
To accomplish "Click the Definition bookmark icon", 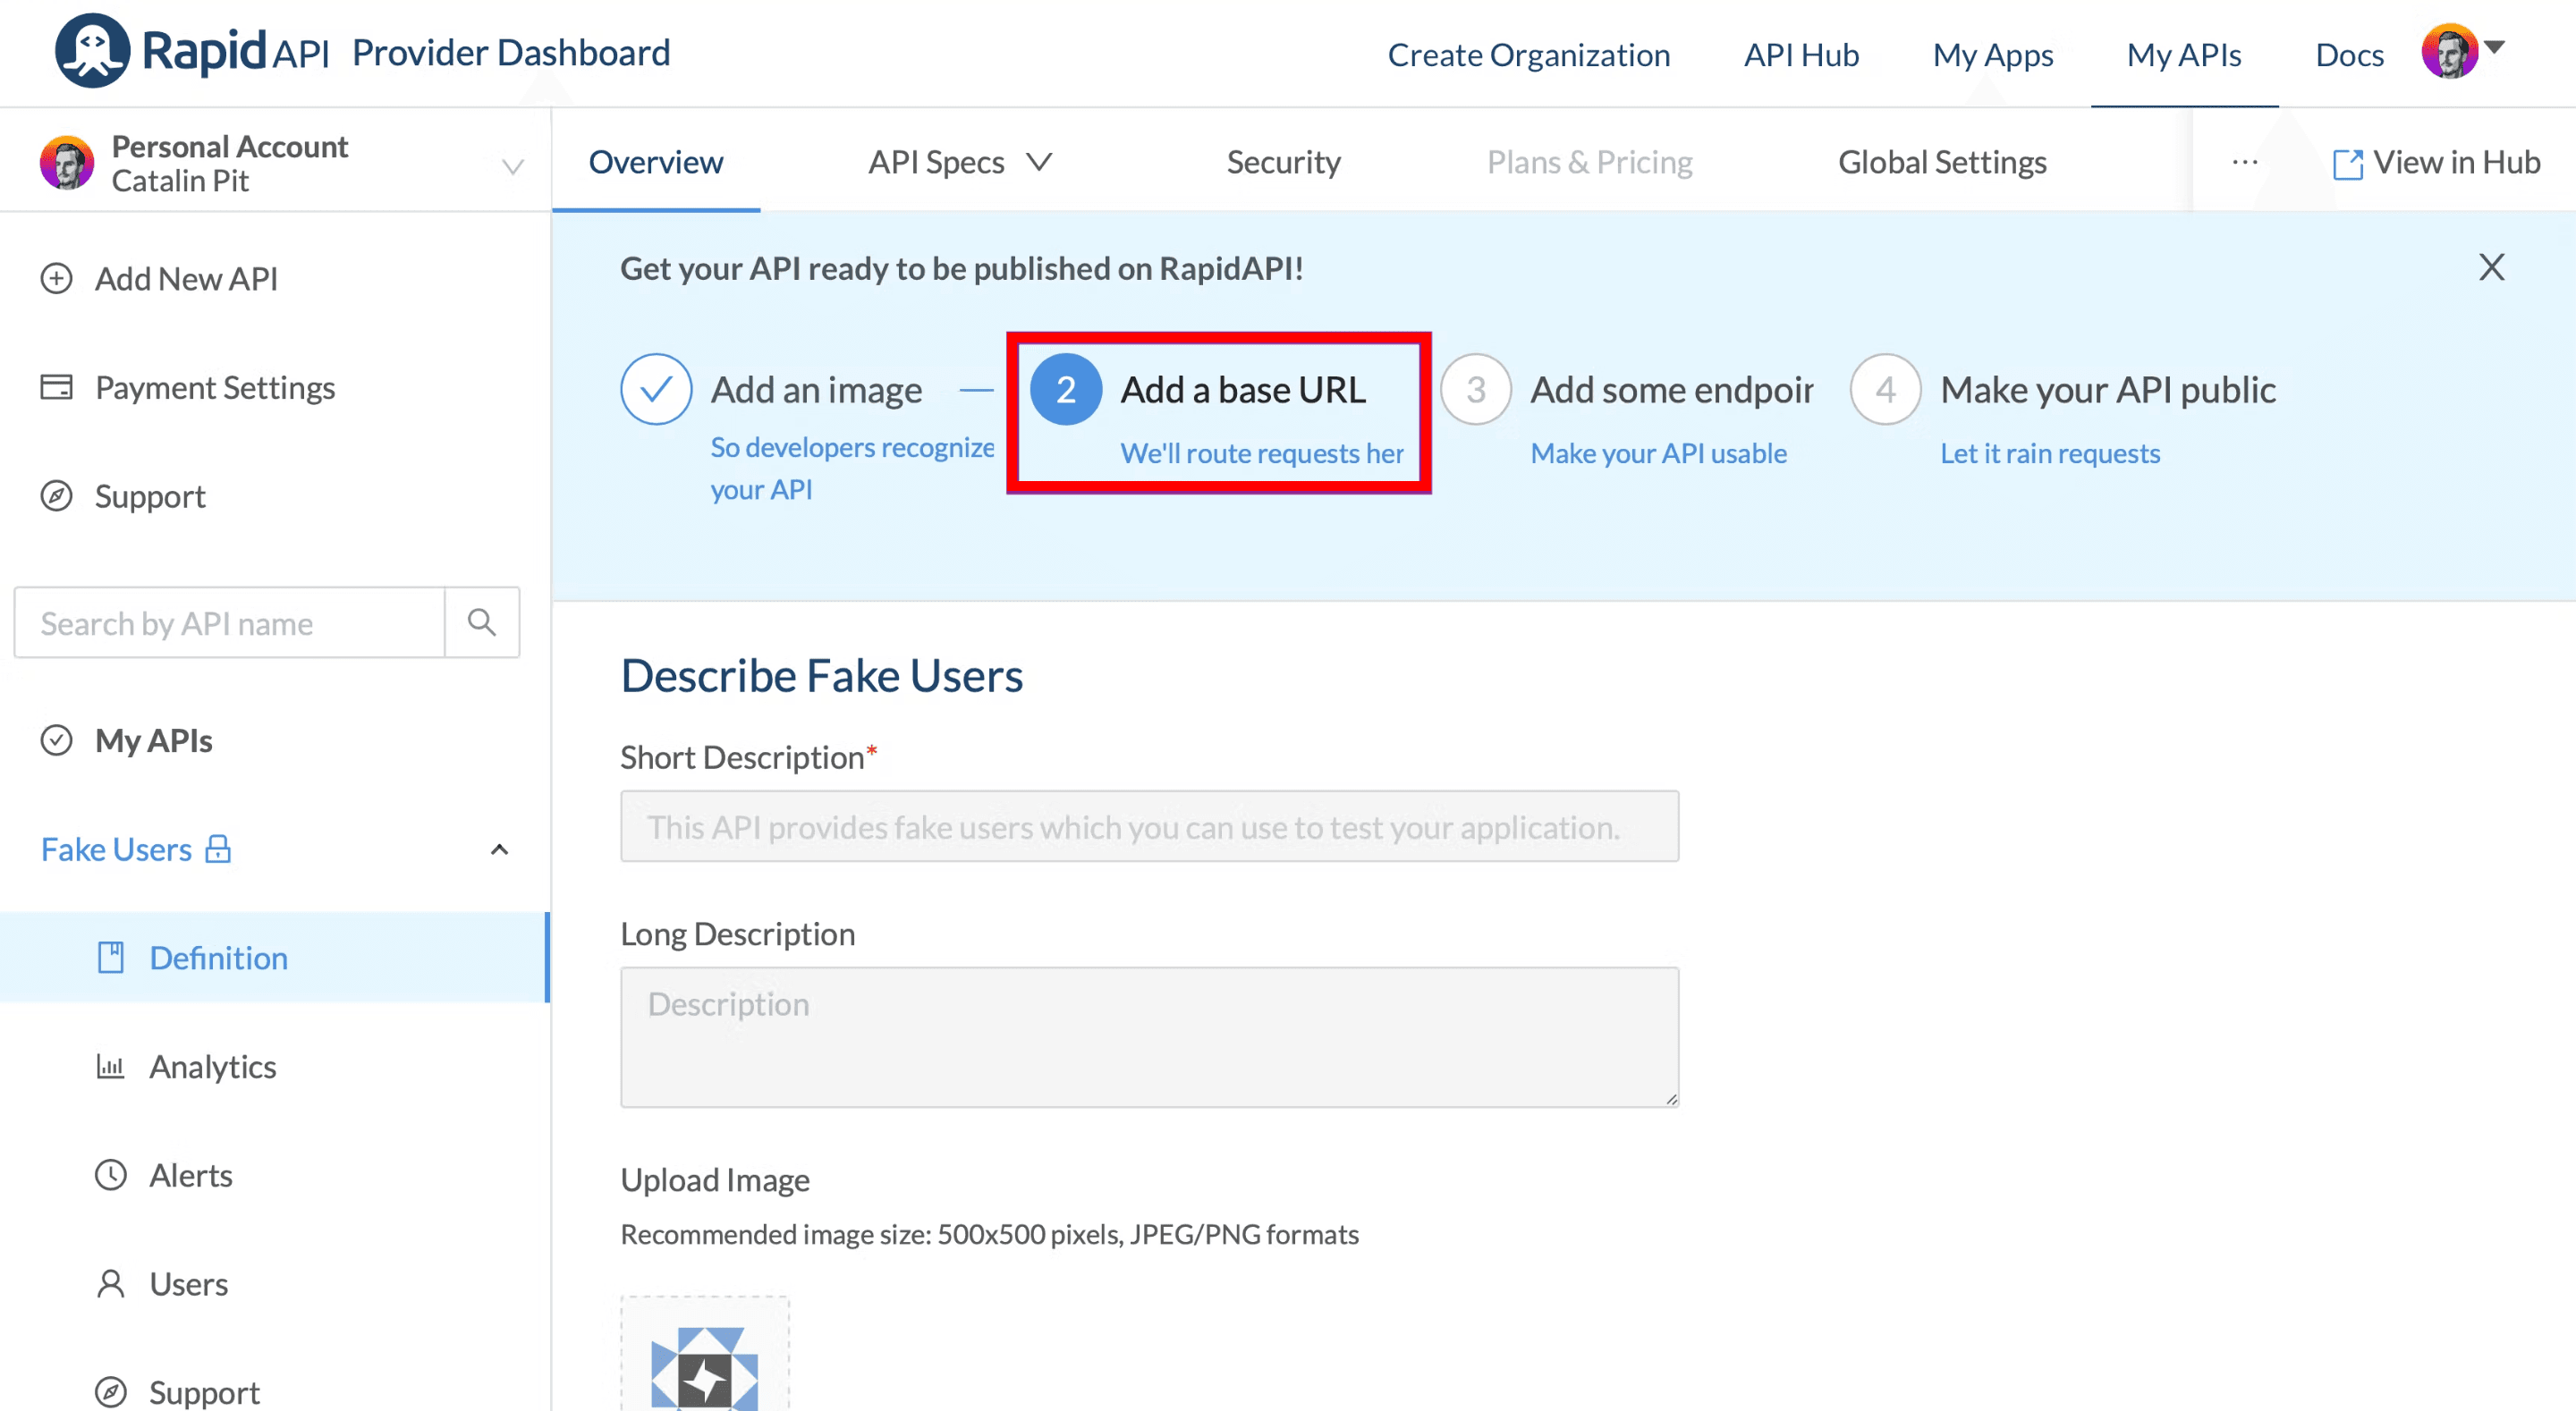I will coord(110,957).
